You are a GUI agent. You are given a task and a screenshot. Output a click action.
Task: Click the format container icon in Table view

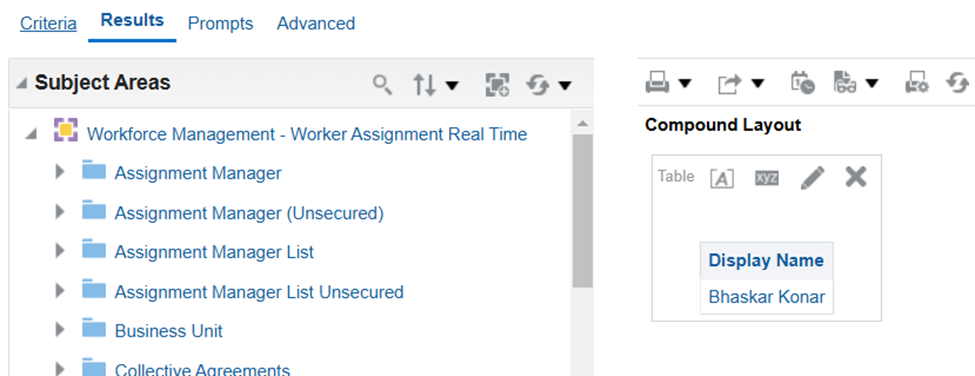click(x=721, y=178)
